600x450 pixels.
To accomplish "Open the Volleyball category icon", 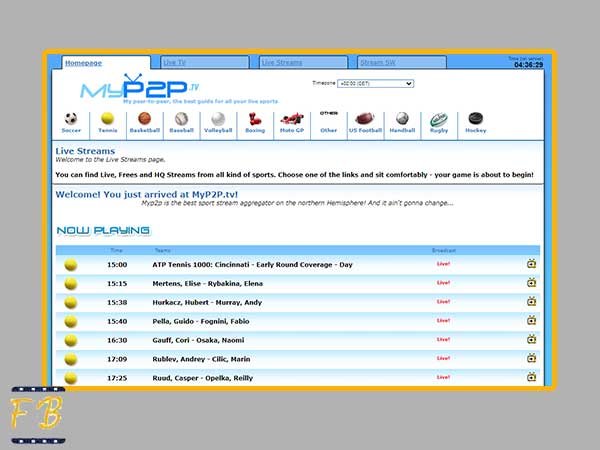I will (218, 119).
